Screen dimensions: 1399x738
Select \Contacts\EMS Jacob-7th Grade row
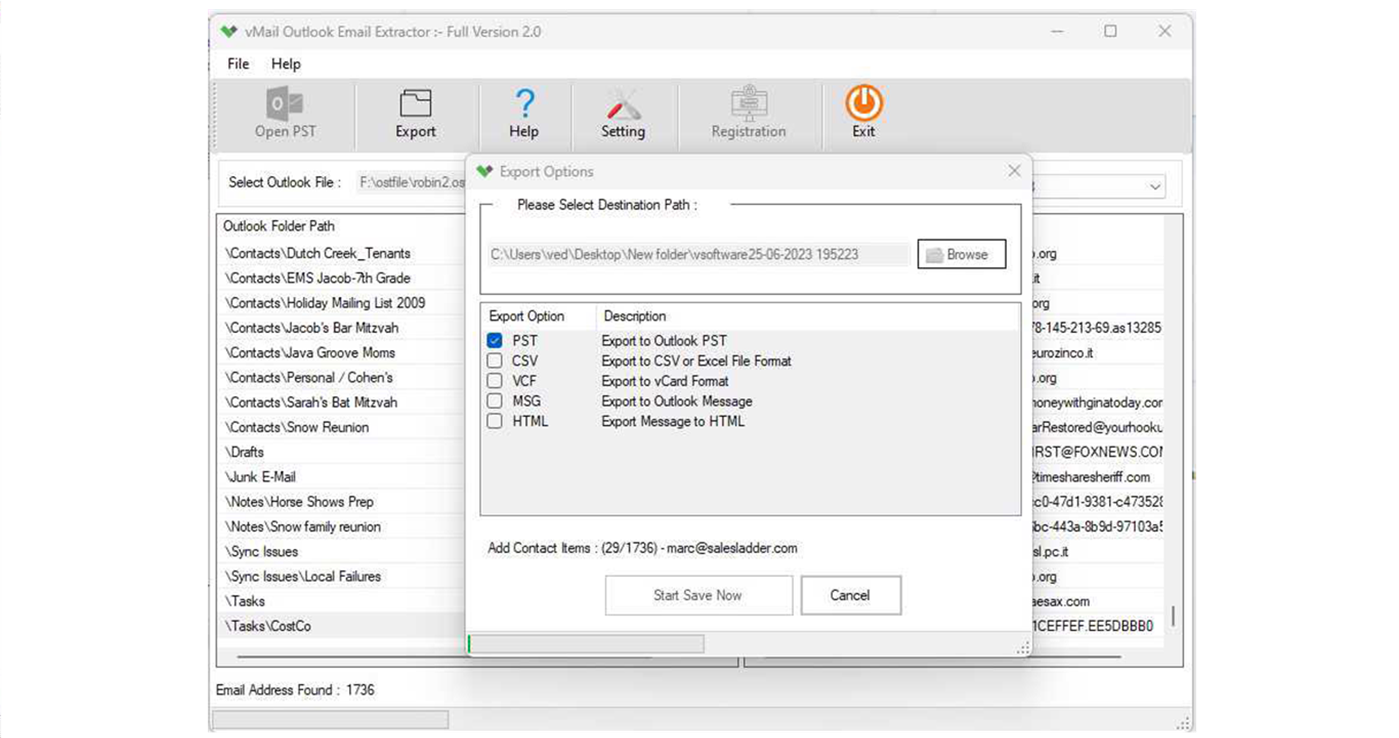pos(341,278)
